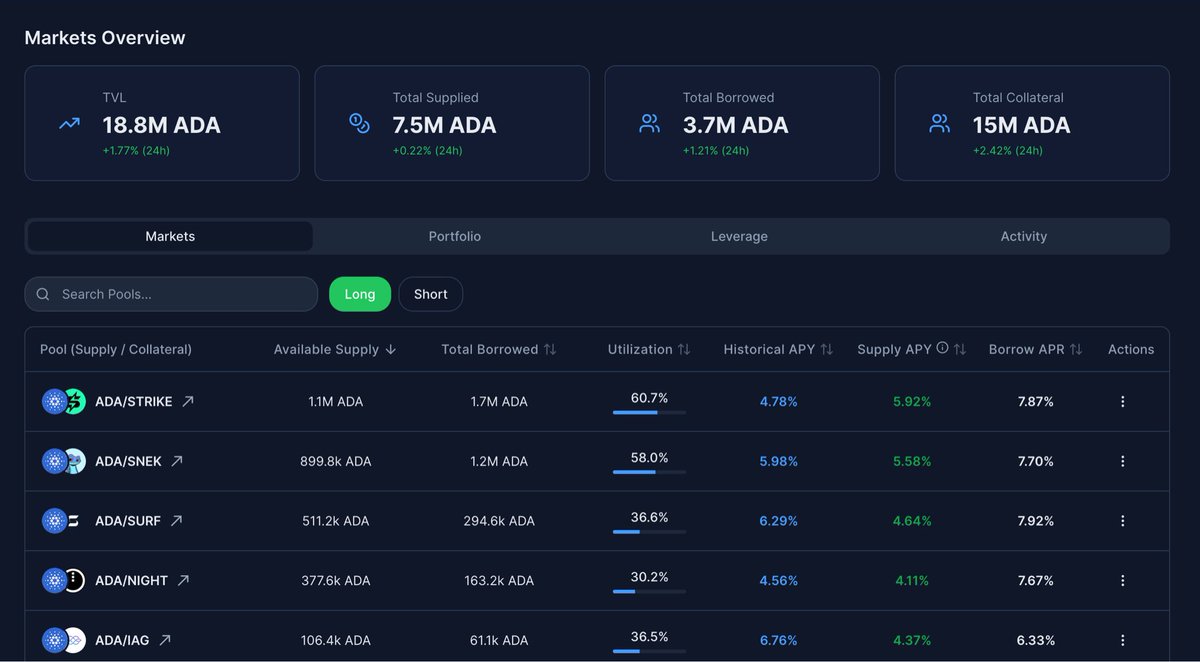Image resolution: width=1200 pixels, height=662 pixels.
Task: Click the 7.5M ADA supplied value
Action: click(445, 125)
